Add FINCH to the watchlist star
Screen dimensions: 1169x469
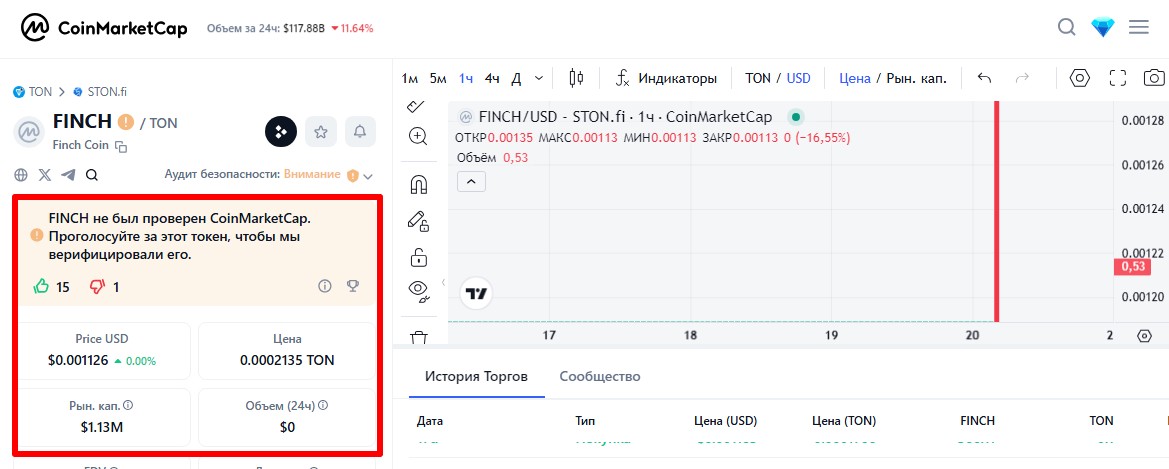[x=321, y=132]
